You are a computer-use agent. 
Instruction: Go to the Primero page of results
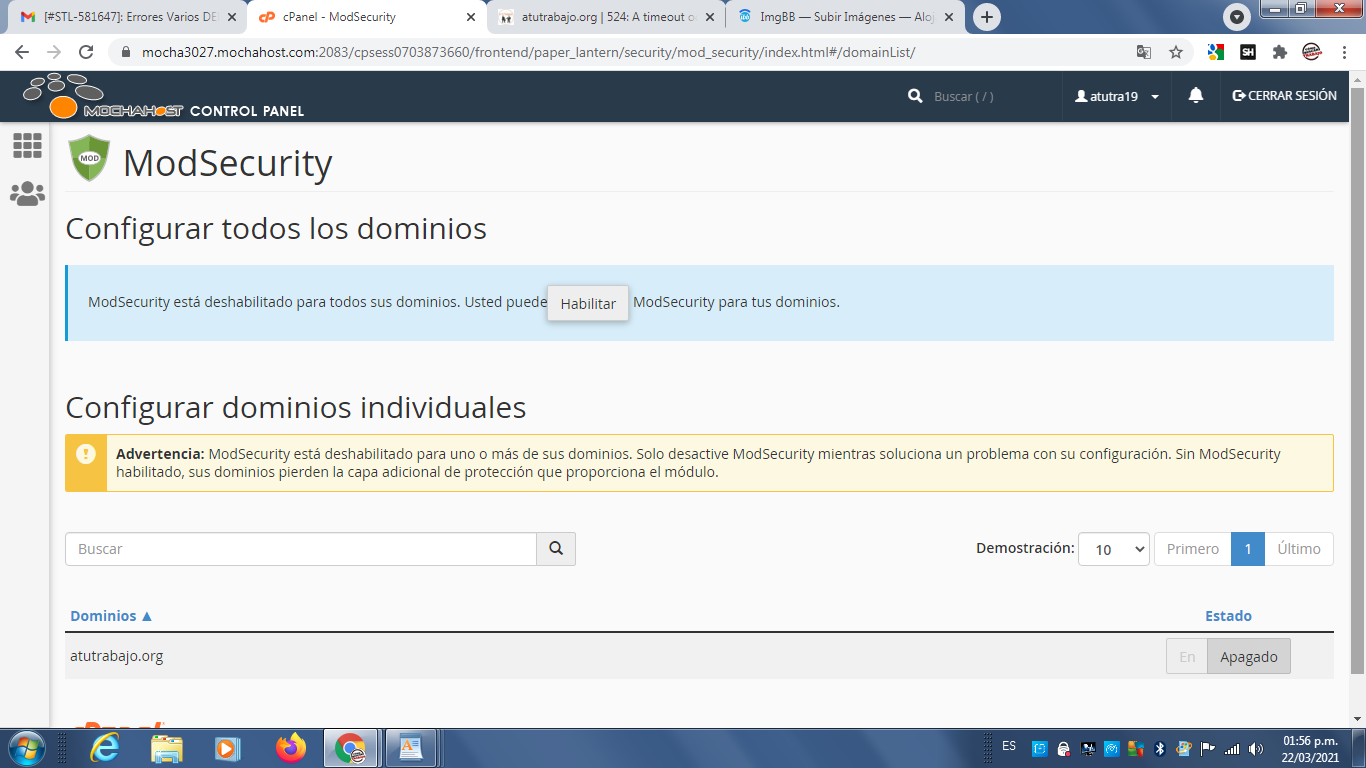[x=1193, y=549]
